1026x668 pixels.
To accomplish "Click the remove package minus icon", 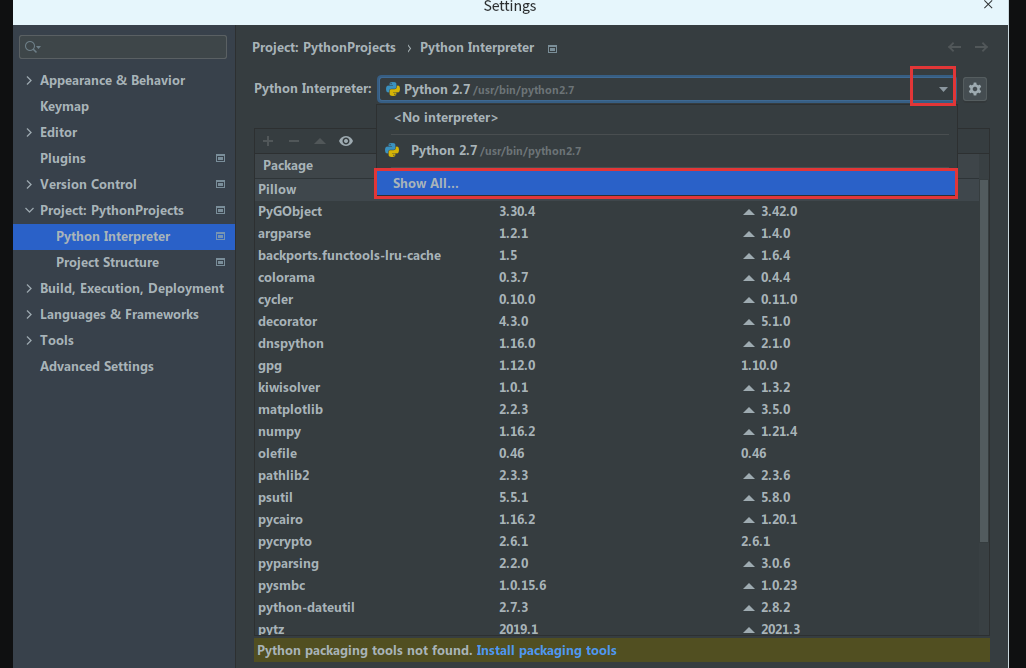I will 294,141.
